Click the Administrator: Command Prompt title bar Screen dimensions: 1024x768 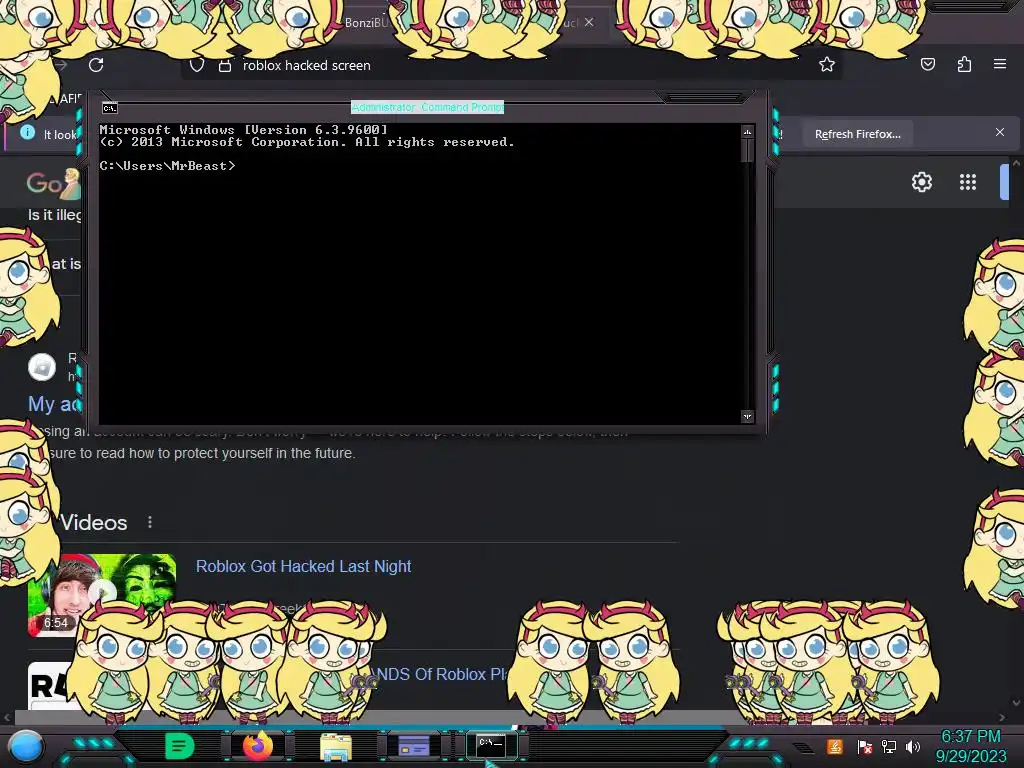pyautogui.click(x=427, y=107)
